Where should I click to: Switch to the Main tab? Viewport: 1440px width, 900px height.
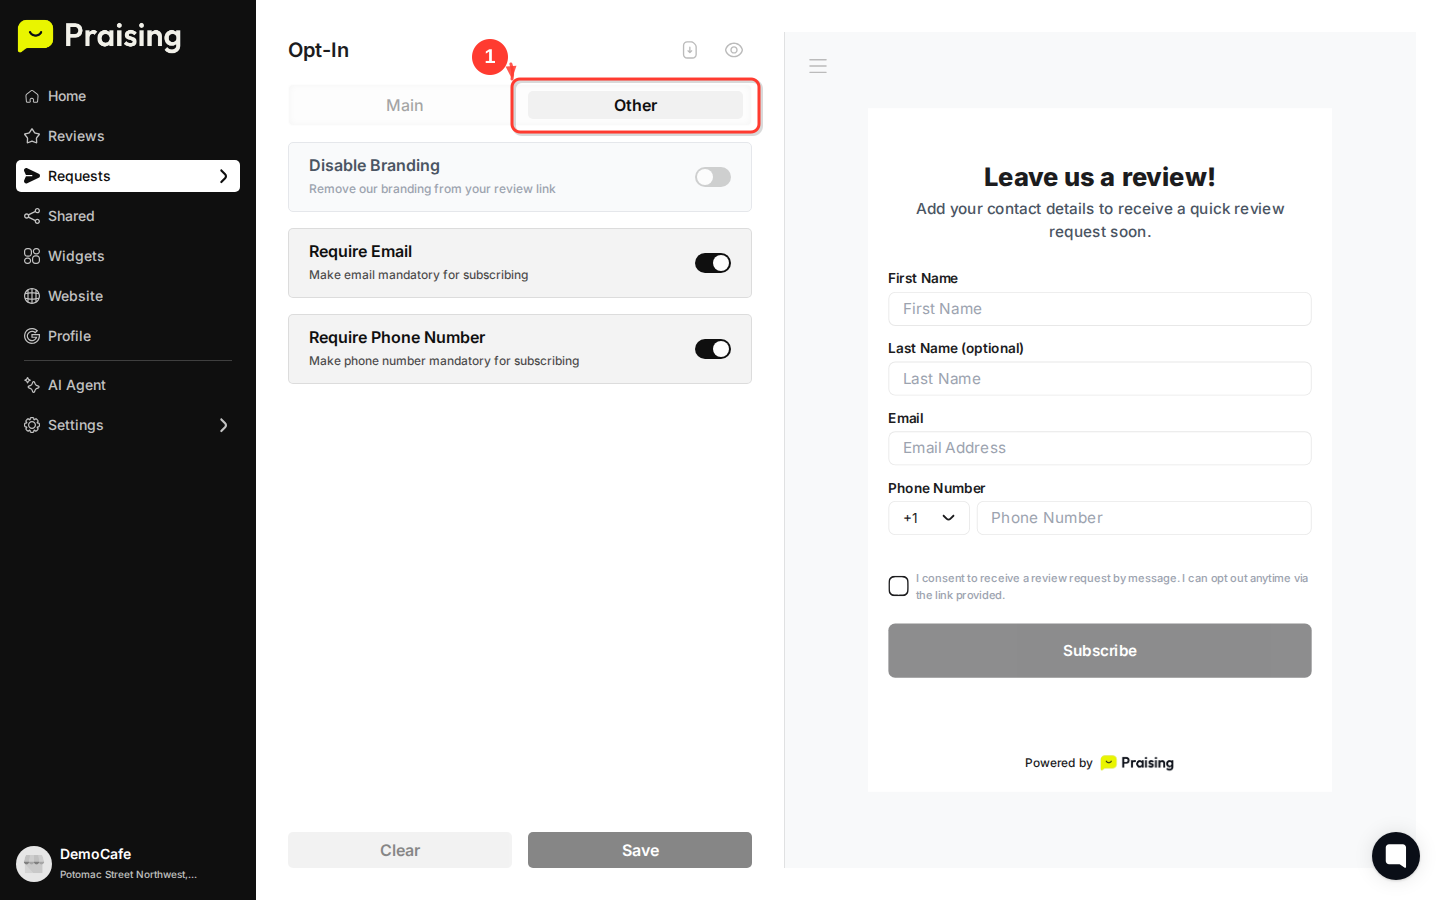[404, 105]
